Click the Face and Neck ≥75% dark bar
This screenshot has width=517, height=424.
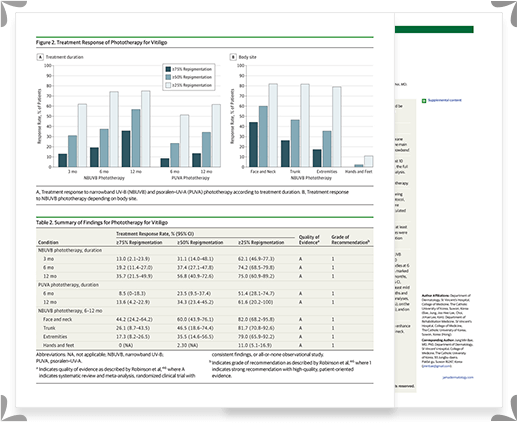pos(253,144)
